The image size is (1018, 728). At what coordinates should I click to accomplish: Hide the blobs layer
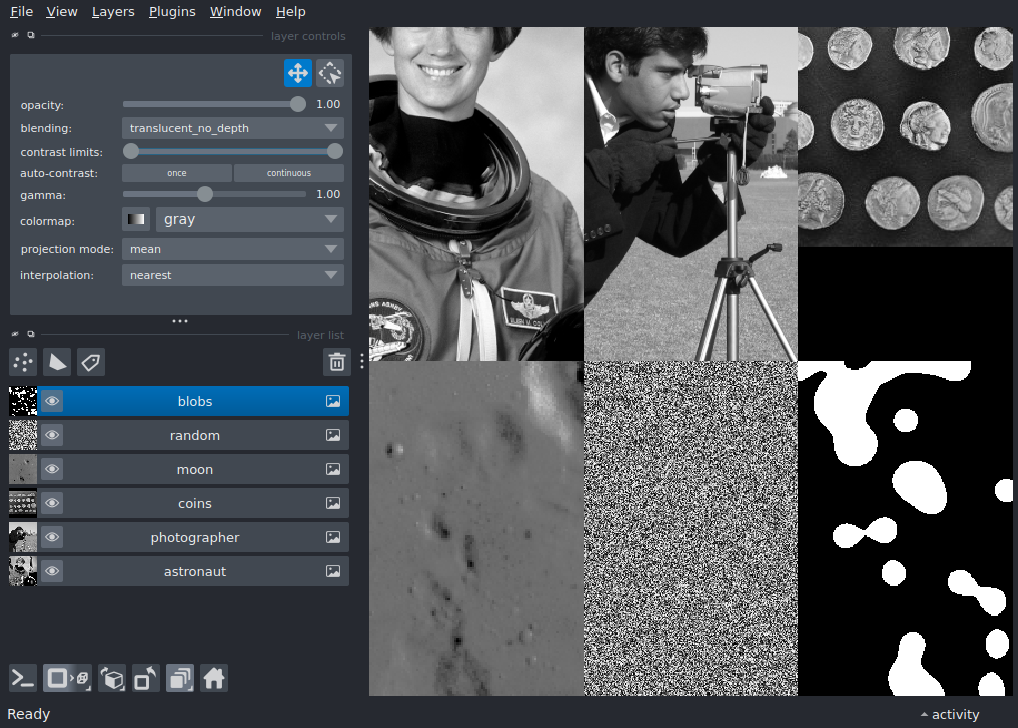(52, 402)
